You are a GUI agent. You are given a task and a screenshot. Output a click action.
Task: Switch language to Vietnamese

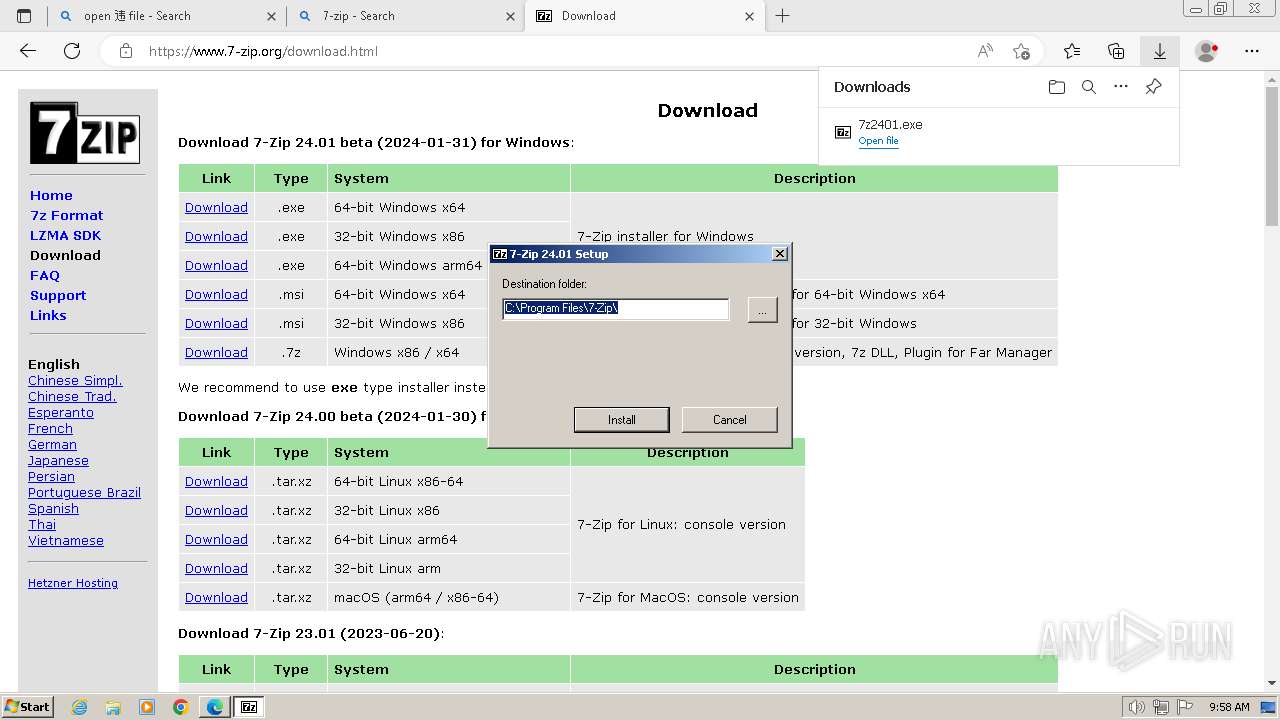pos(66,541)
